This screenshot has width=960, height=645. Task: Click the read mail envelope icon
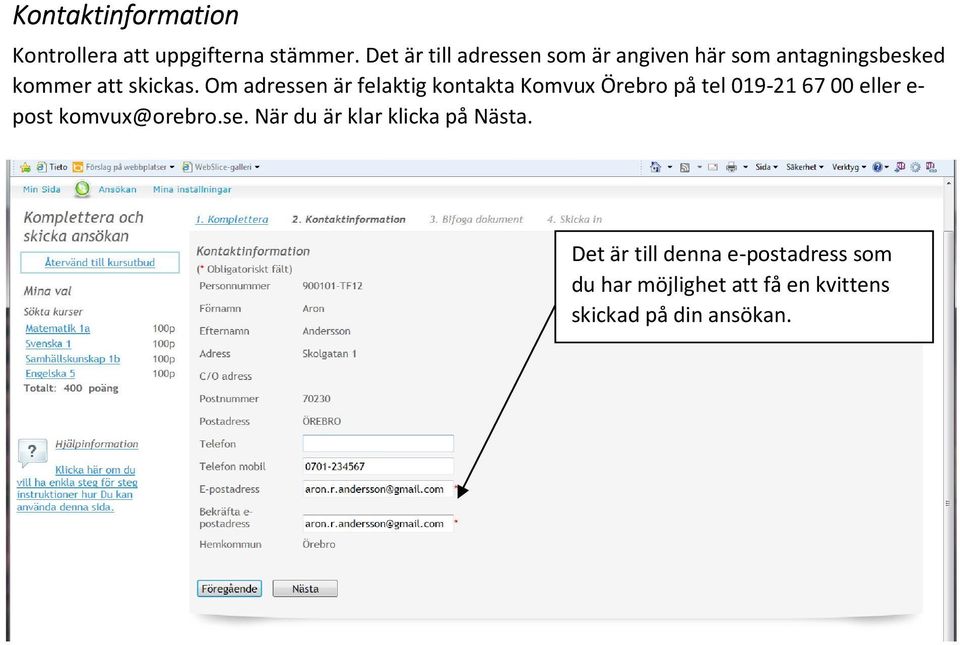point(713,167)
